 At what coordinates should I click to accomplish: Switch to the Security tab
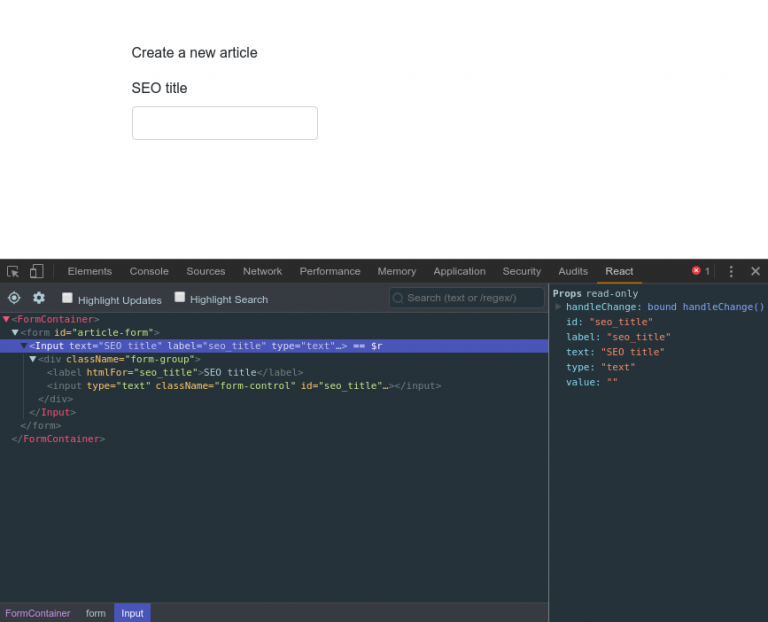coord(522,271)
